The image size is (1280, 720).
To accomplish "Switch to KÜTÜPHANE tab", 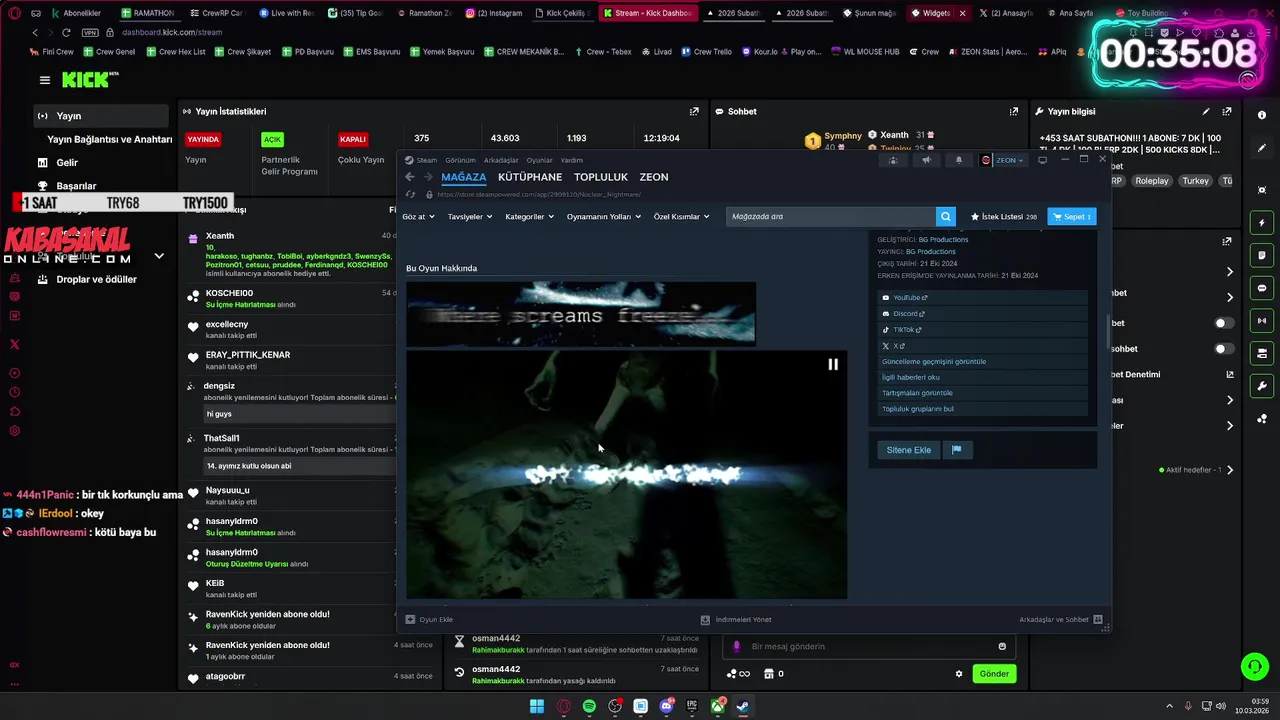I will point(530,177).
